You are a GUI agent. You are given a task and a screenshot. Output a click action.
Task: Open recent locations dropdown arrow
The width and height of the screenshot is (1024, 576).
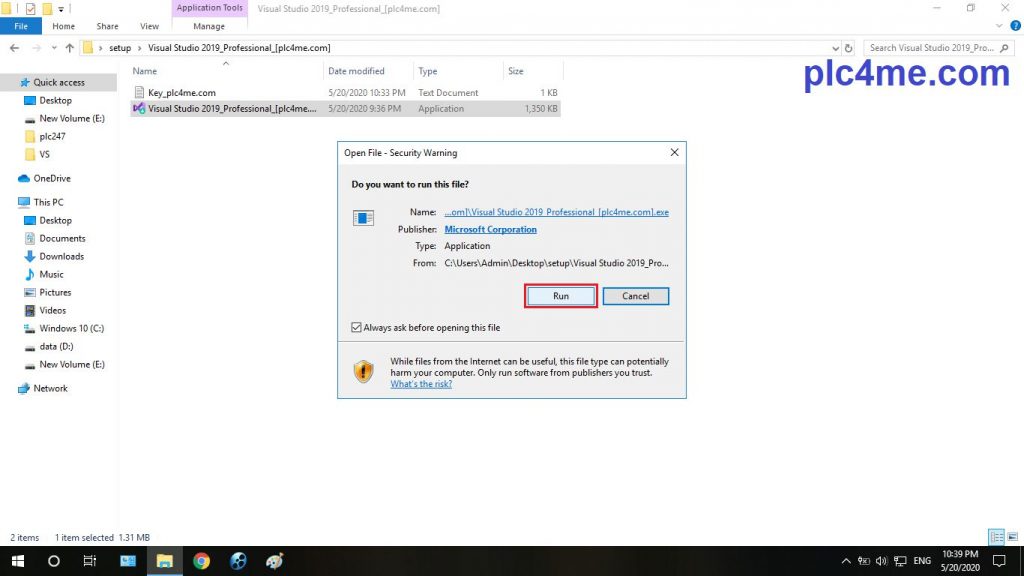pyautogui.click(x=53, y=48)
